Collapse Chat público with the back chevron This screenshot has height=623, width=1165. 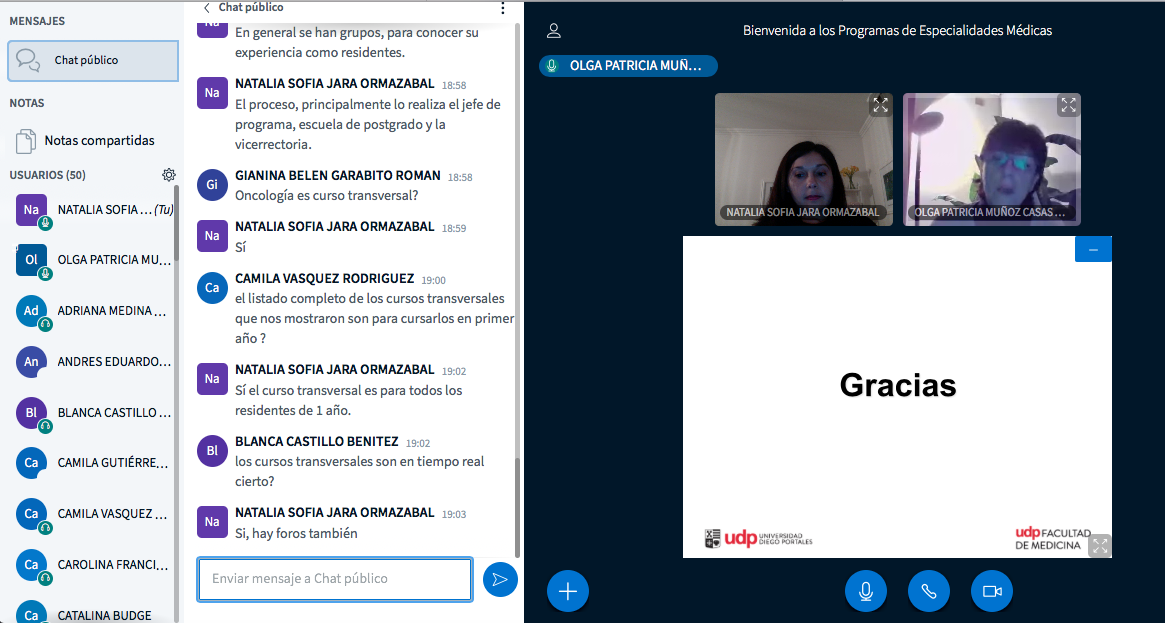pos(207,8)
